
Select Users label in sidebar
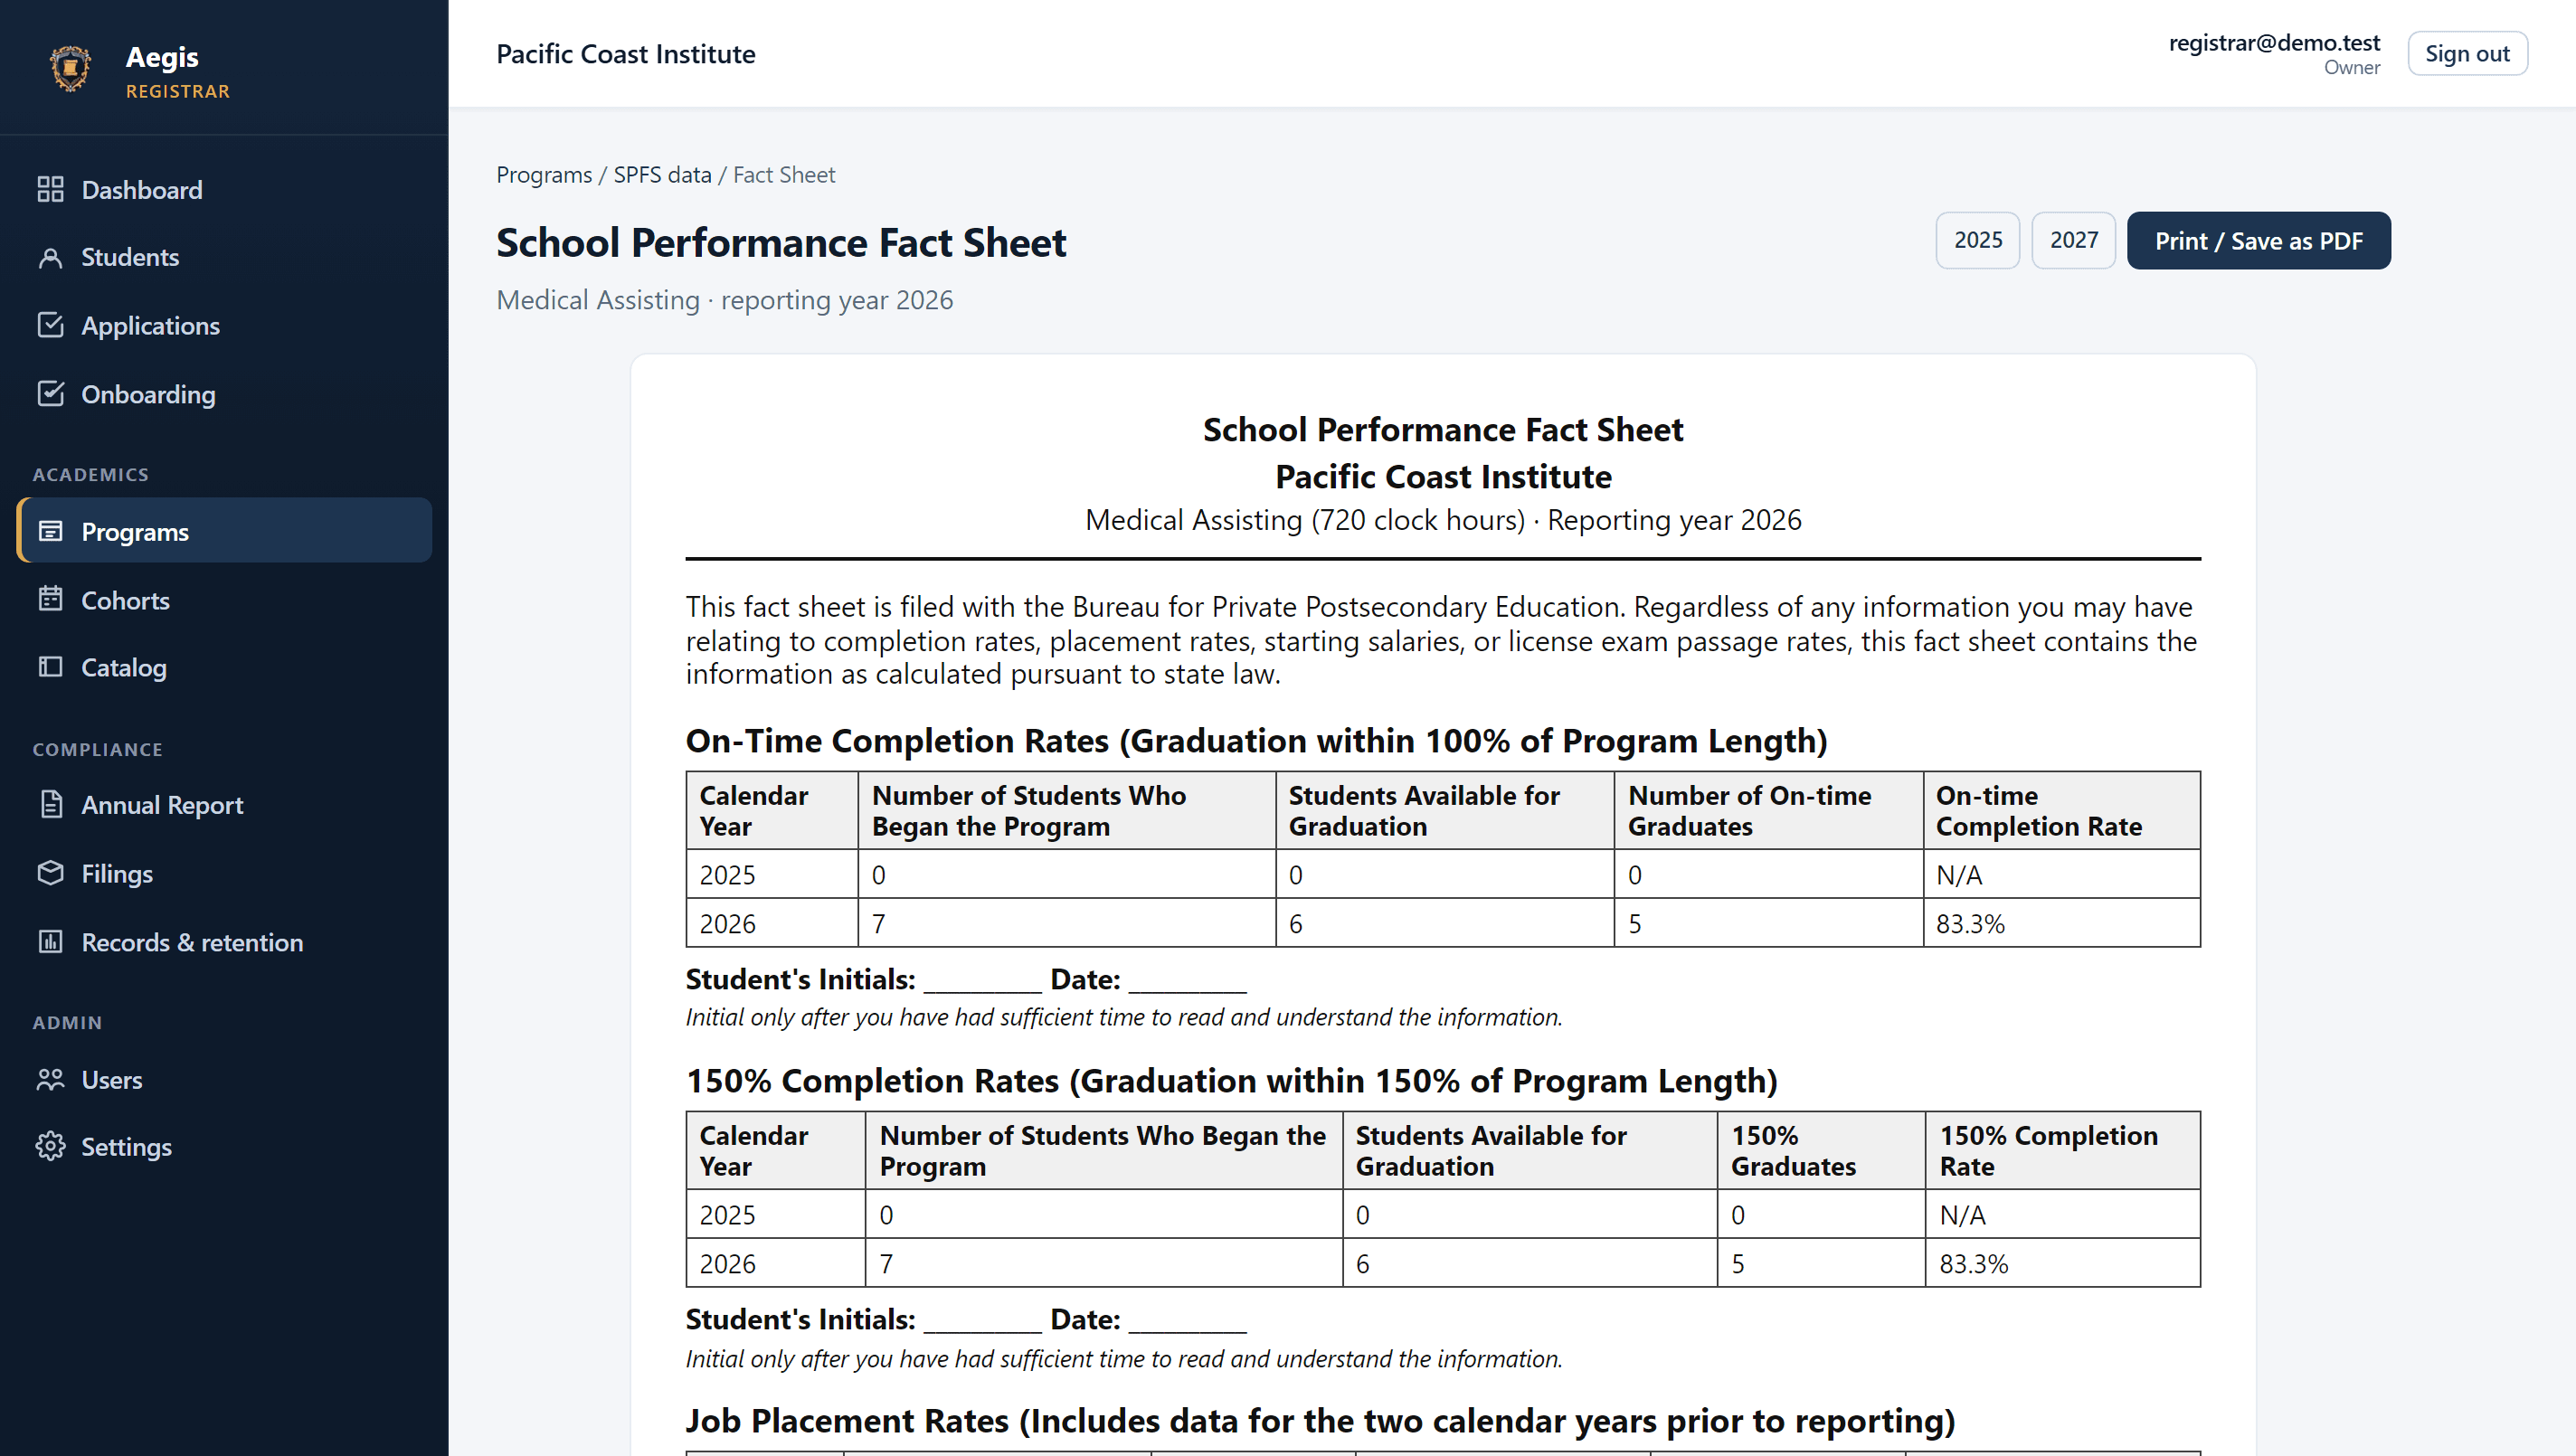(x=112, y=1080)
